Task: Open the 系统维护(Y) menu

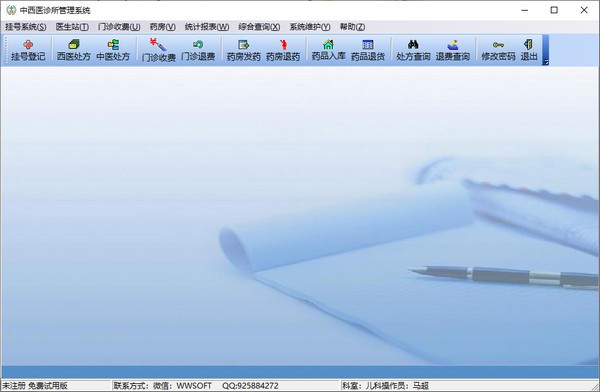Action: pyautogui.click(x=310, y=27)
